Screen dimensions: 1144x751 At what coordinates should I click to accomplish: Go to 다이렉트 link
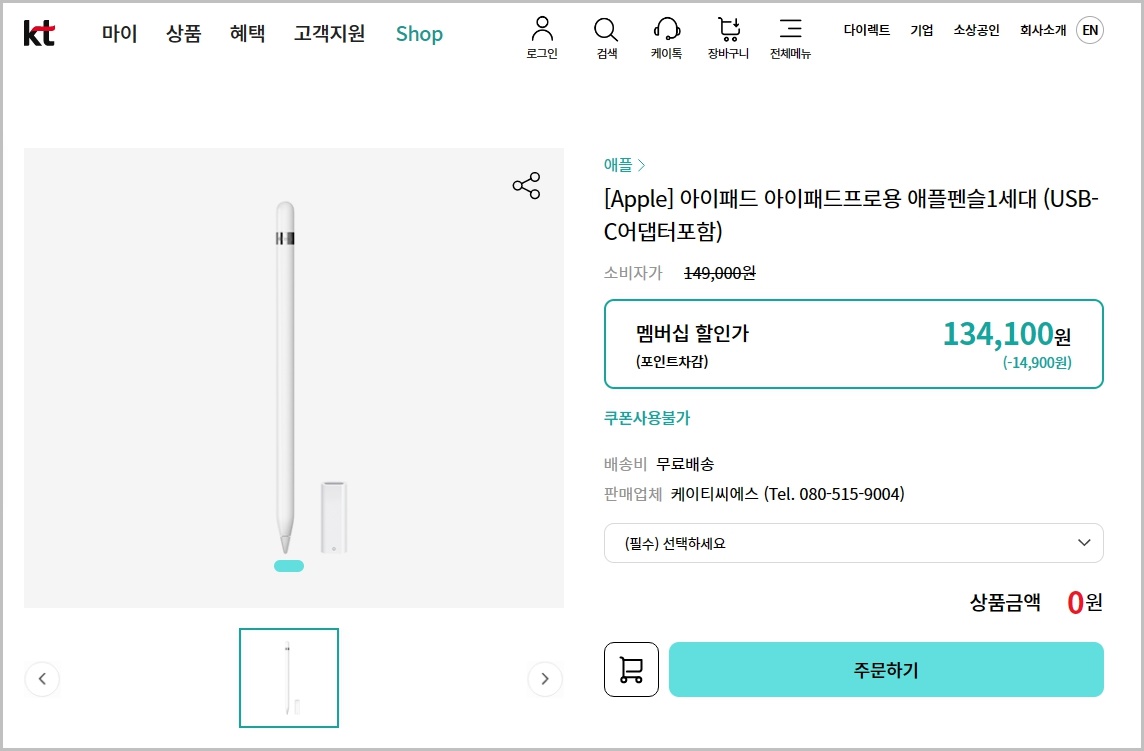click(x=867, y=30)
